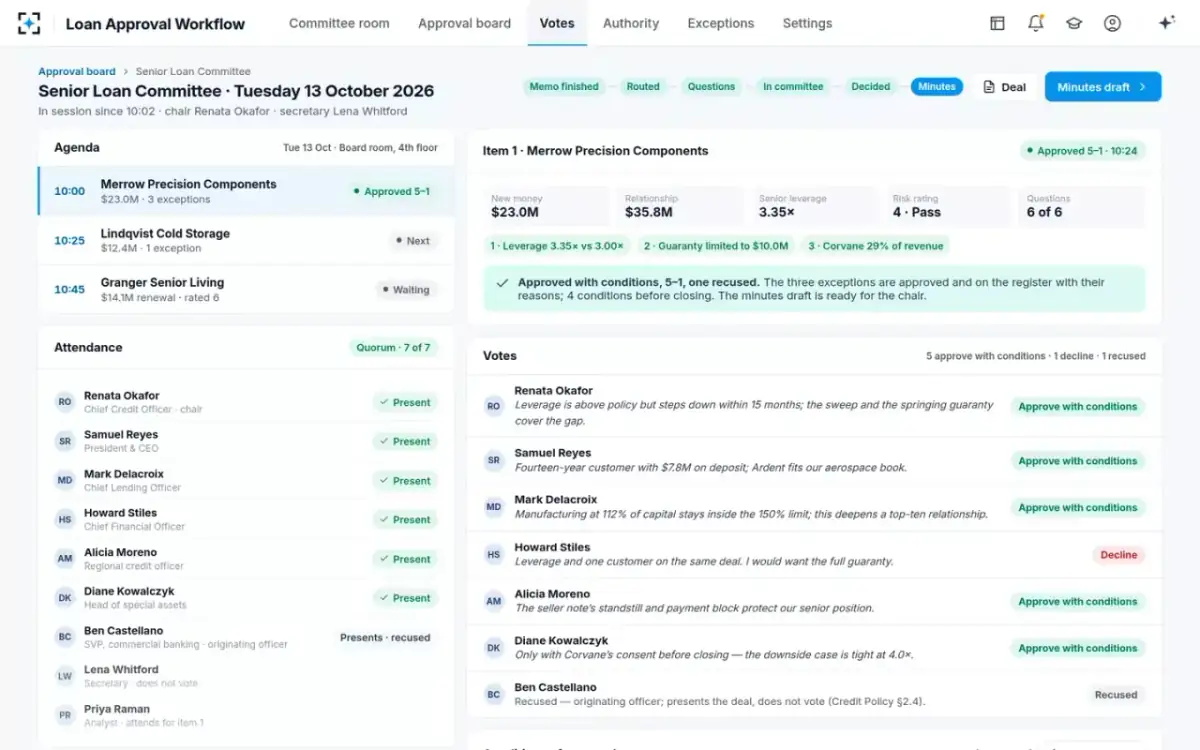This screenshot has width=1200, height=750.
Task: Click the Approved 5–1 · 10:24 badge
Action: pyautogui.click(x=1083, y=151)
